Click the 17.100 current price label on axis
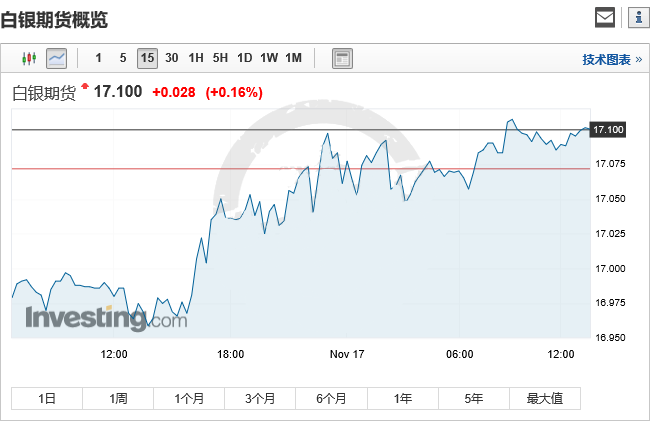The width and height of the screenshot is (651, 421). 609,130
